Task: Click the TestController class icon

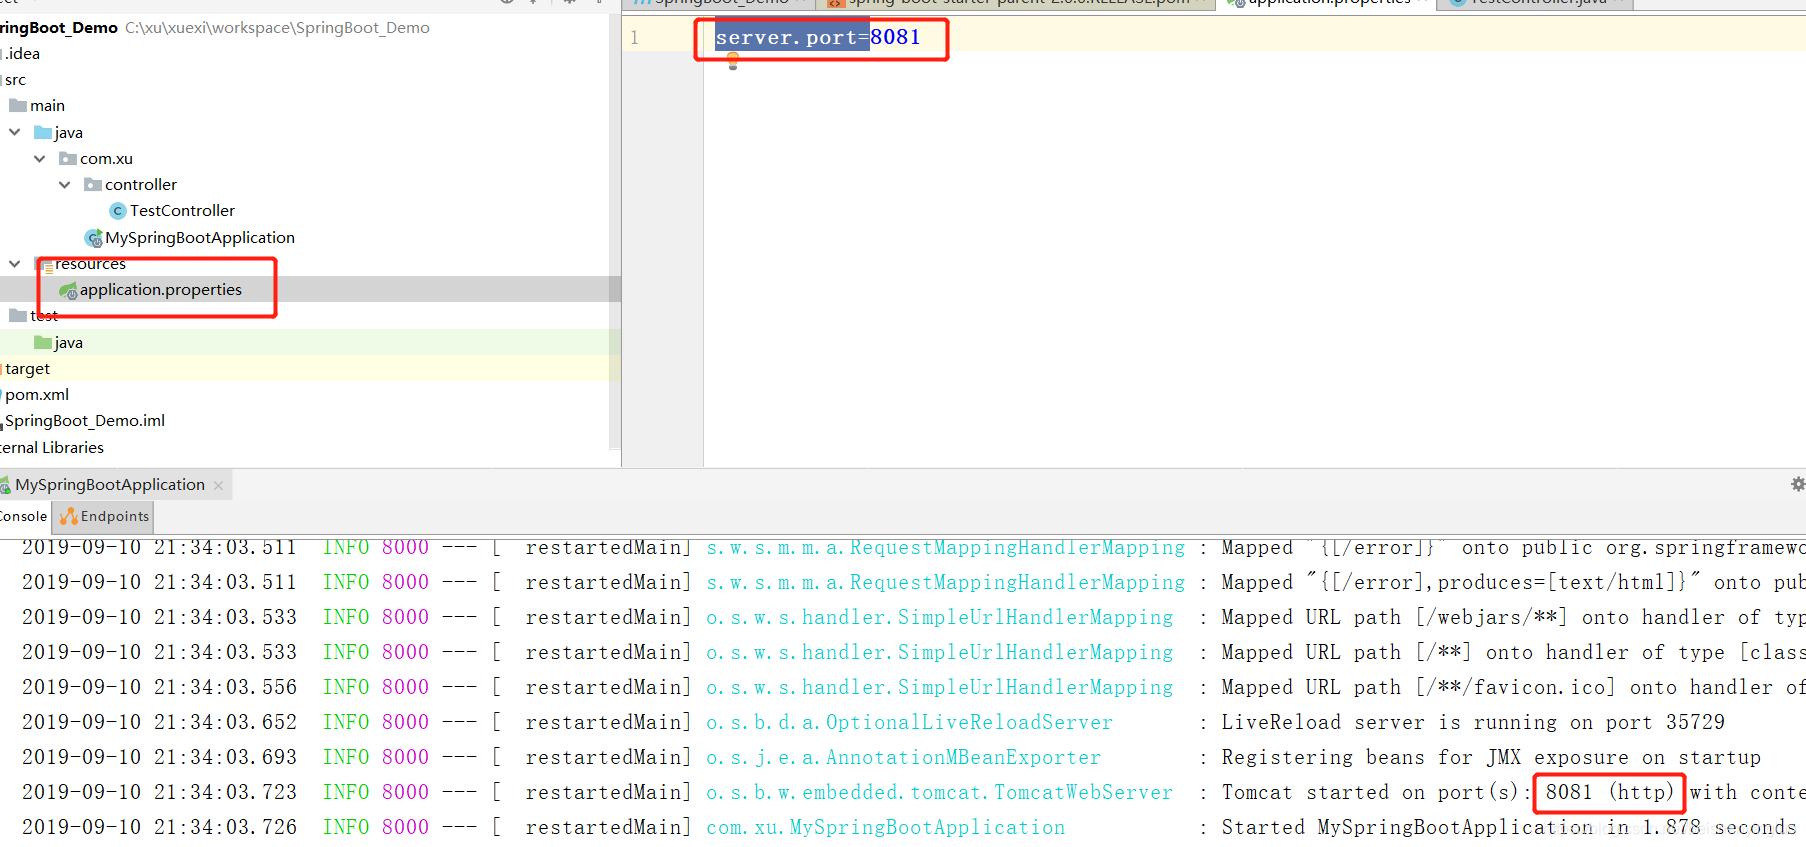Action: point(118,211)
